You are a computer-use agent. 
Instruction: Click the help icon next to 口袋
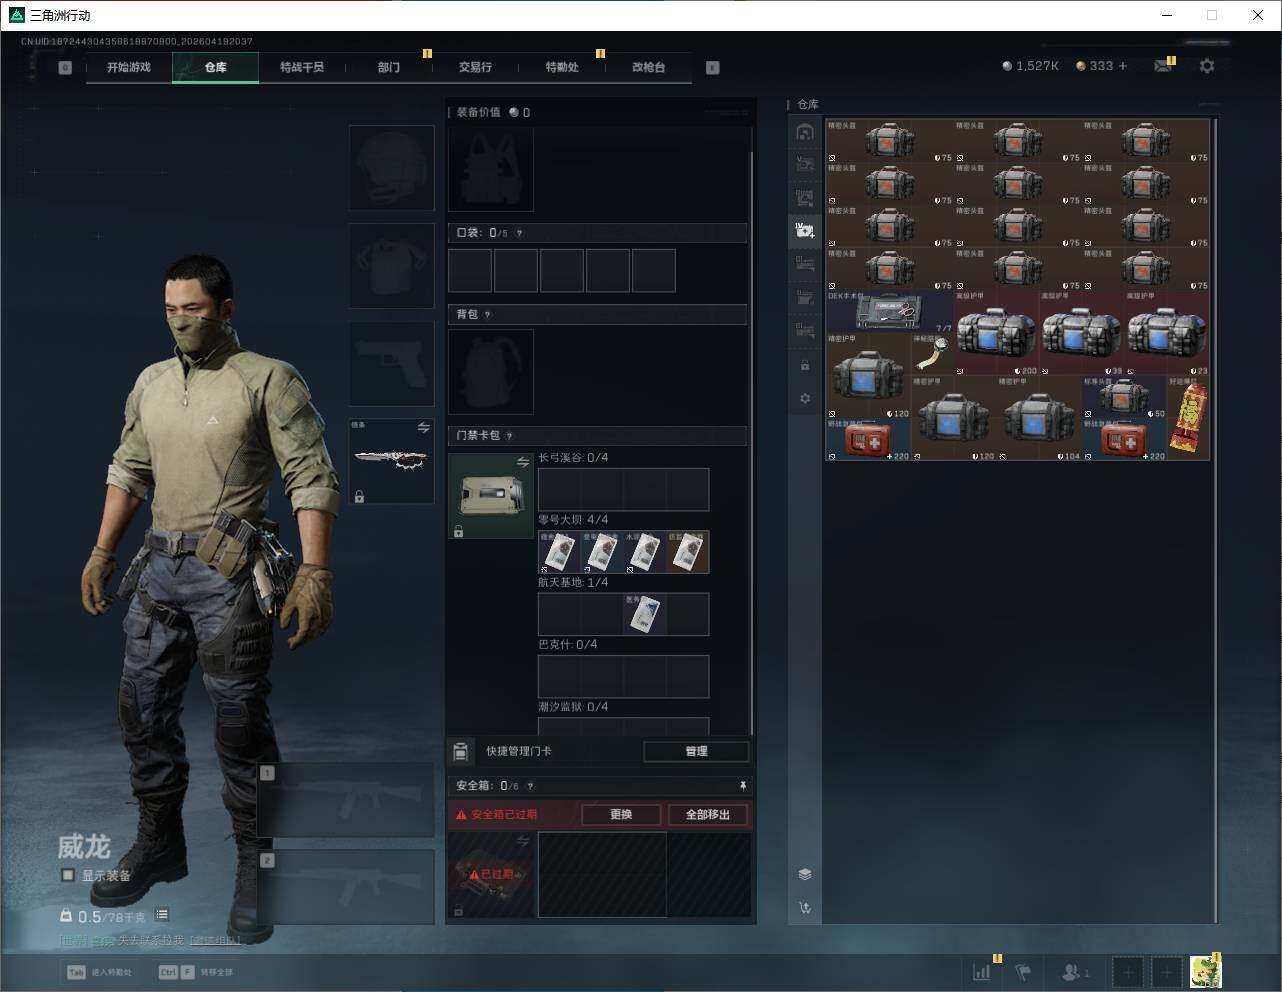click(x=519, y=233)
